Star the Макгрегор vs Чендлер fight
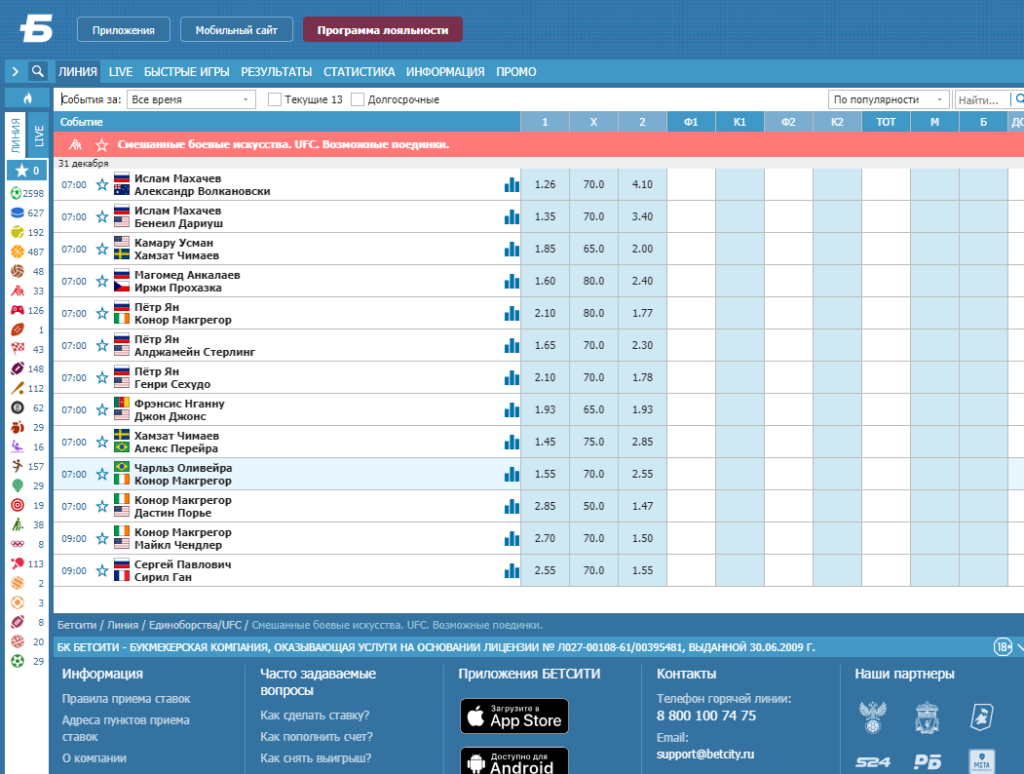1024x774 pixels. point(102,539)
